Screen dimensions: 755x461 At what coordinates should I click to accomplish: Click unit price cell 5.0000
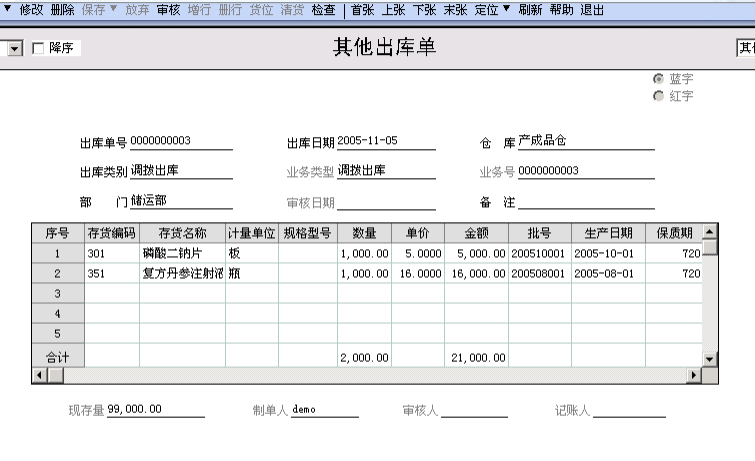point(418,253)
